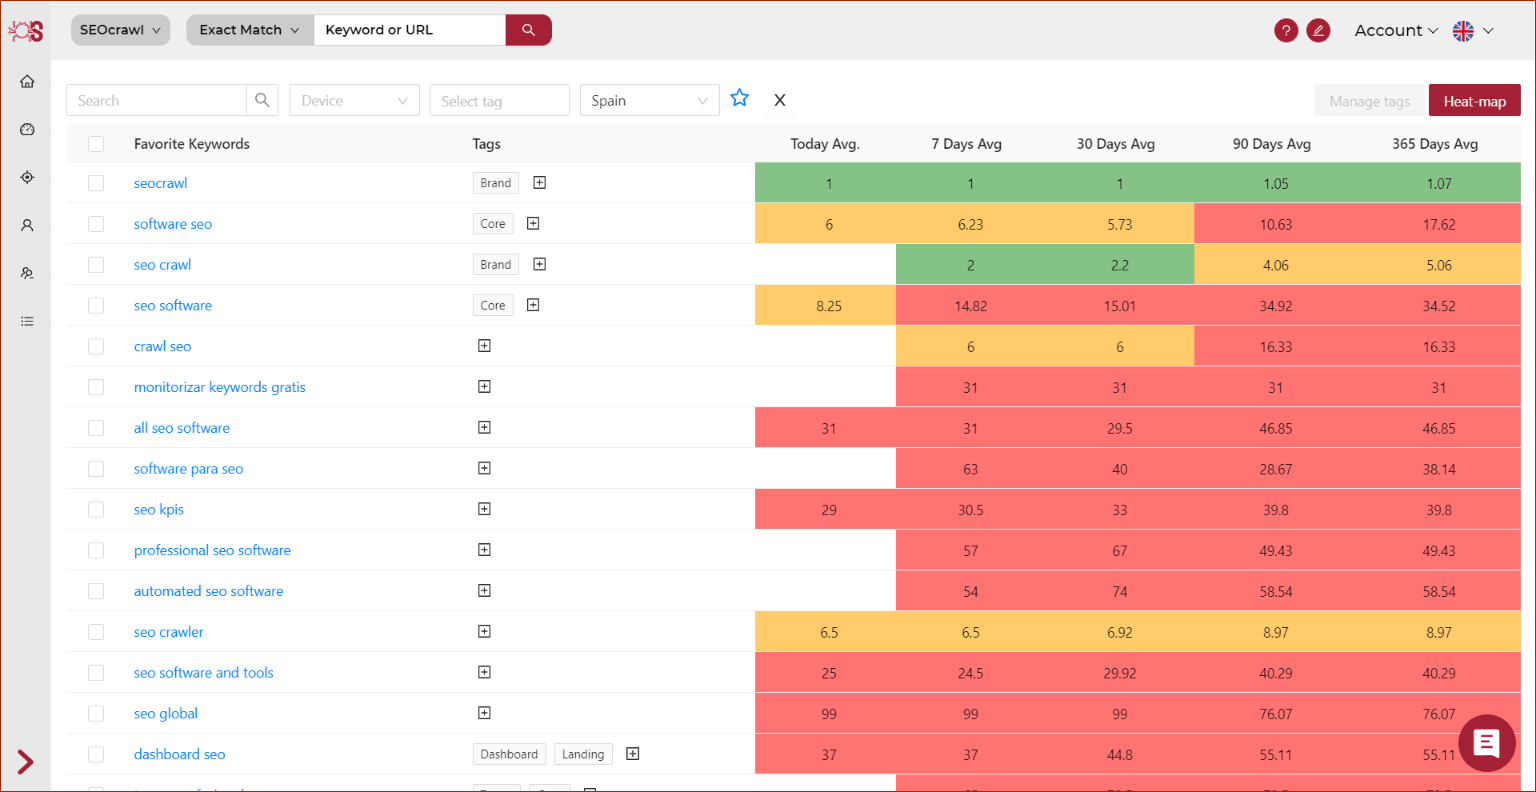
Task: Click the crosshair target icon in sidebar
Action: pos(27,177)
